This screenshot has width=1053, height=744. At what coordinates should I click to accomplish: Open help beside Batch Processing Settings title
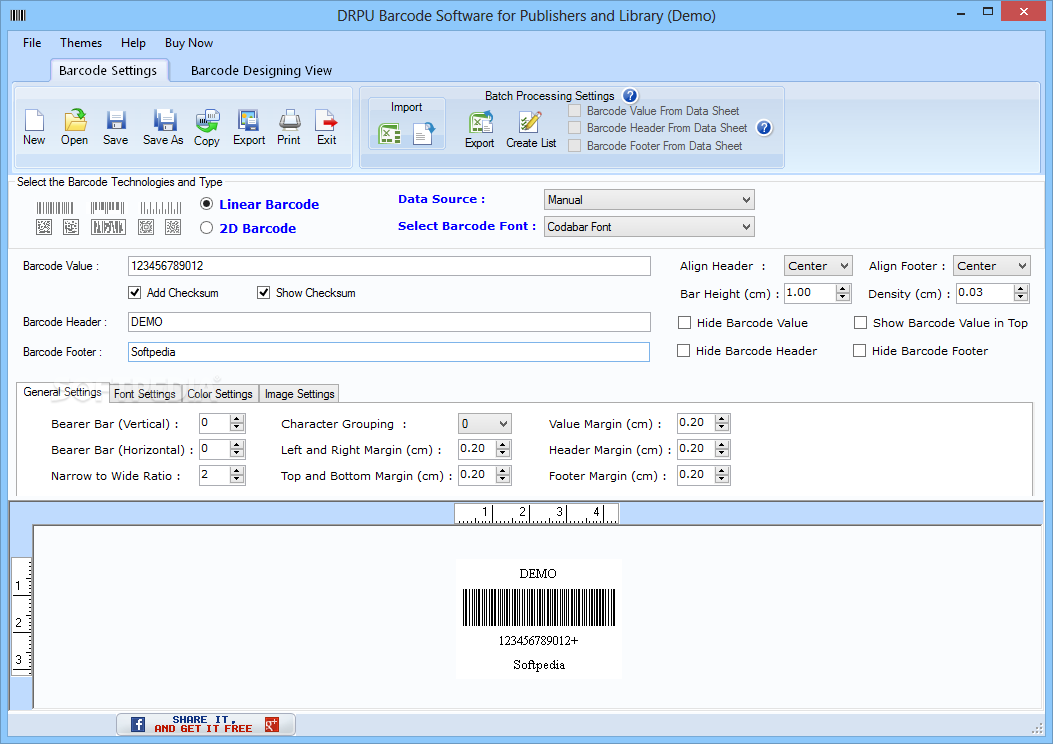coord(630,95)
